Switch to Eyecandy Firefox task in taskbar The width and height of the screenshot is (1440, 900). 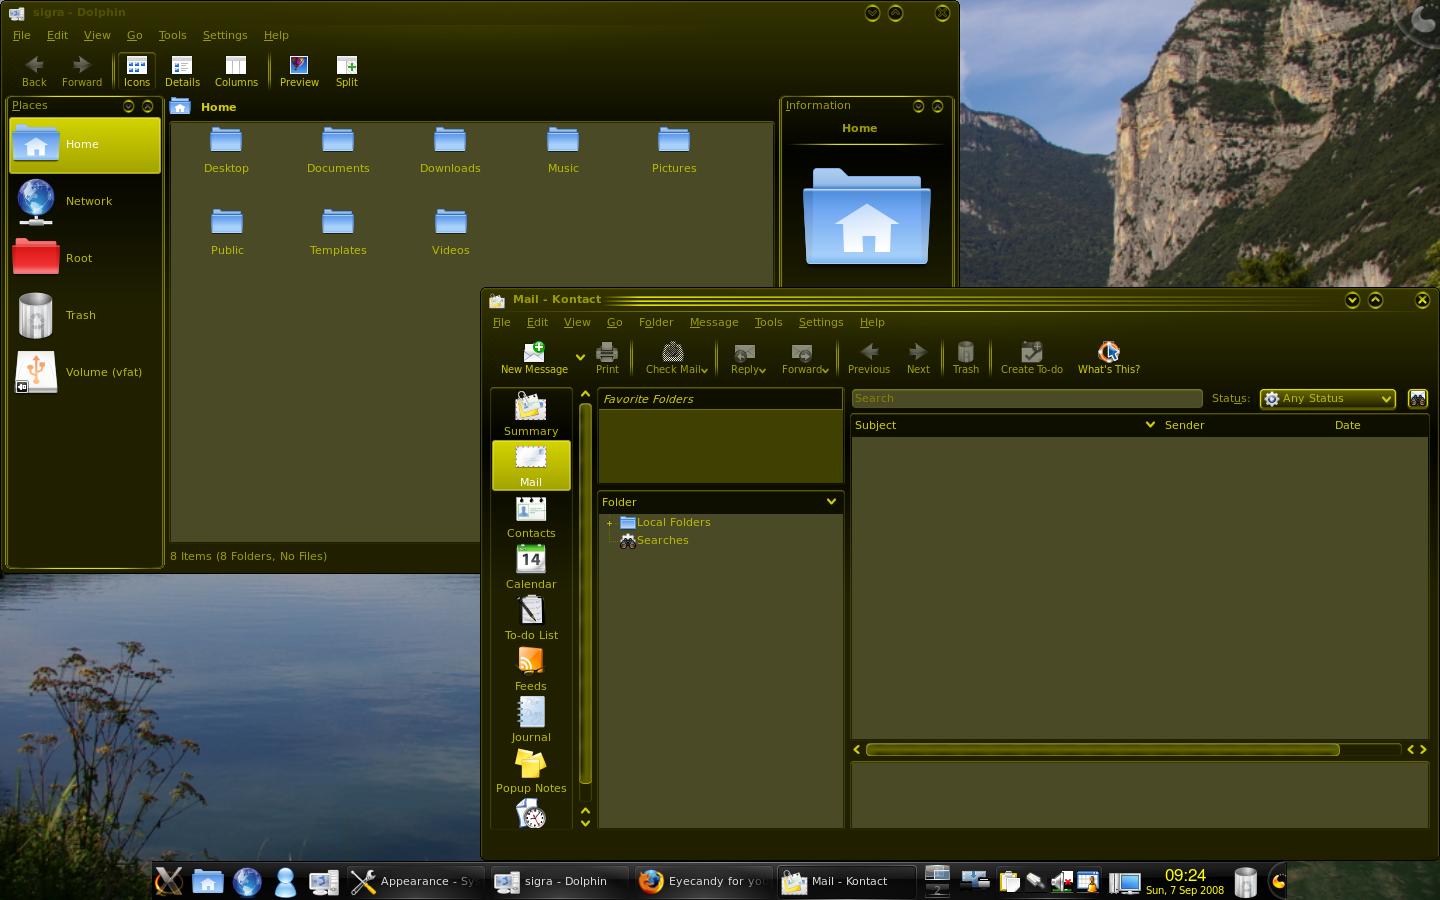tap(702, 881)
